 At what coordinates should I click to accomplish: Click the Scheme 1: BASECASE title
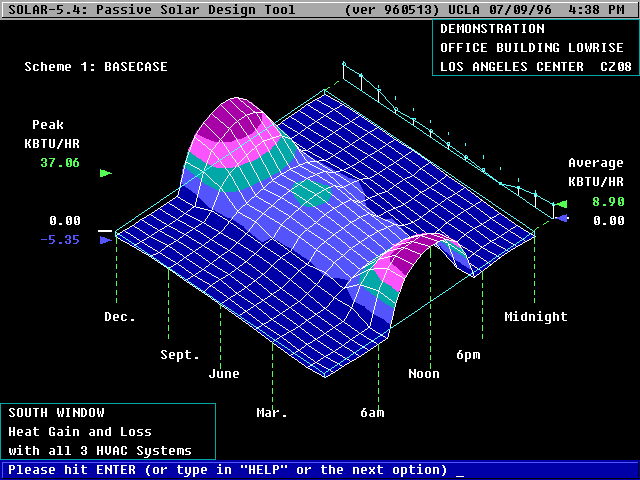coord(96,67)
